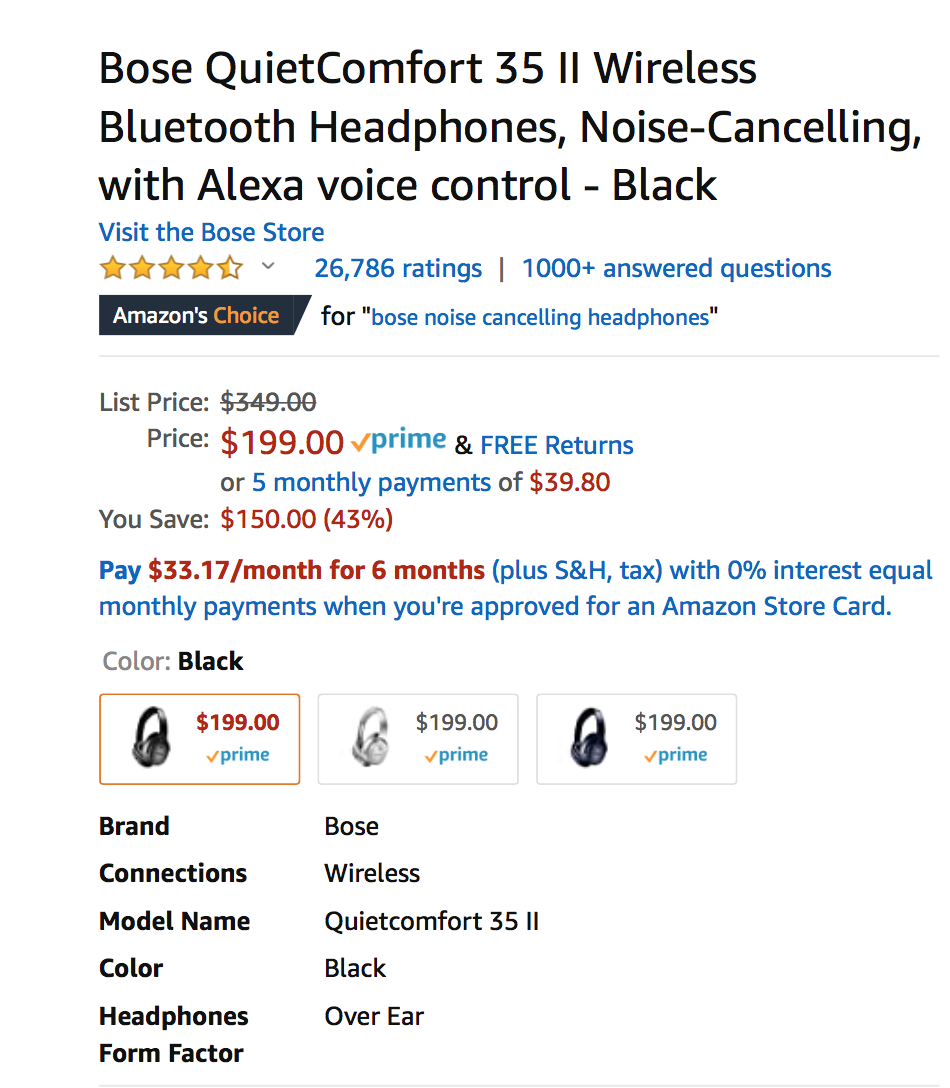Click the star rating icons

point(170,268)
